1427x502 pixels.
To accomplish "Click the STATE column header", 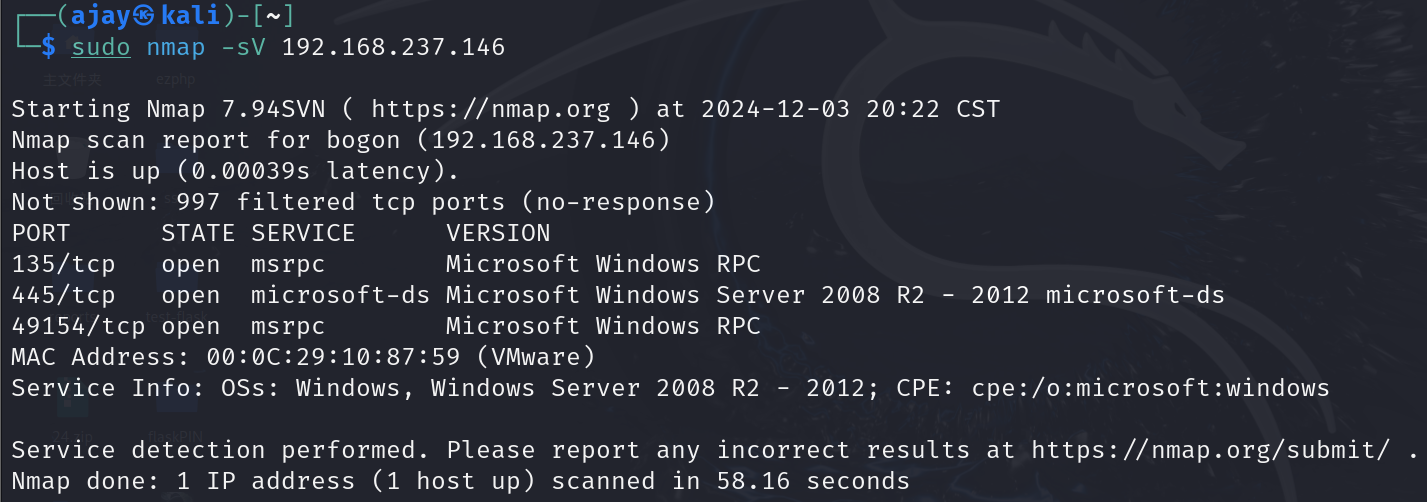I will 198,234.
